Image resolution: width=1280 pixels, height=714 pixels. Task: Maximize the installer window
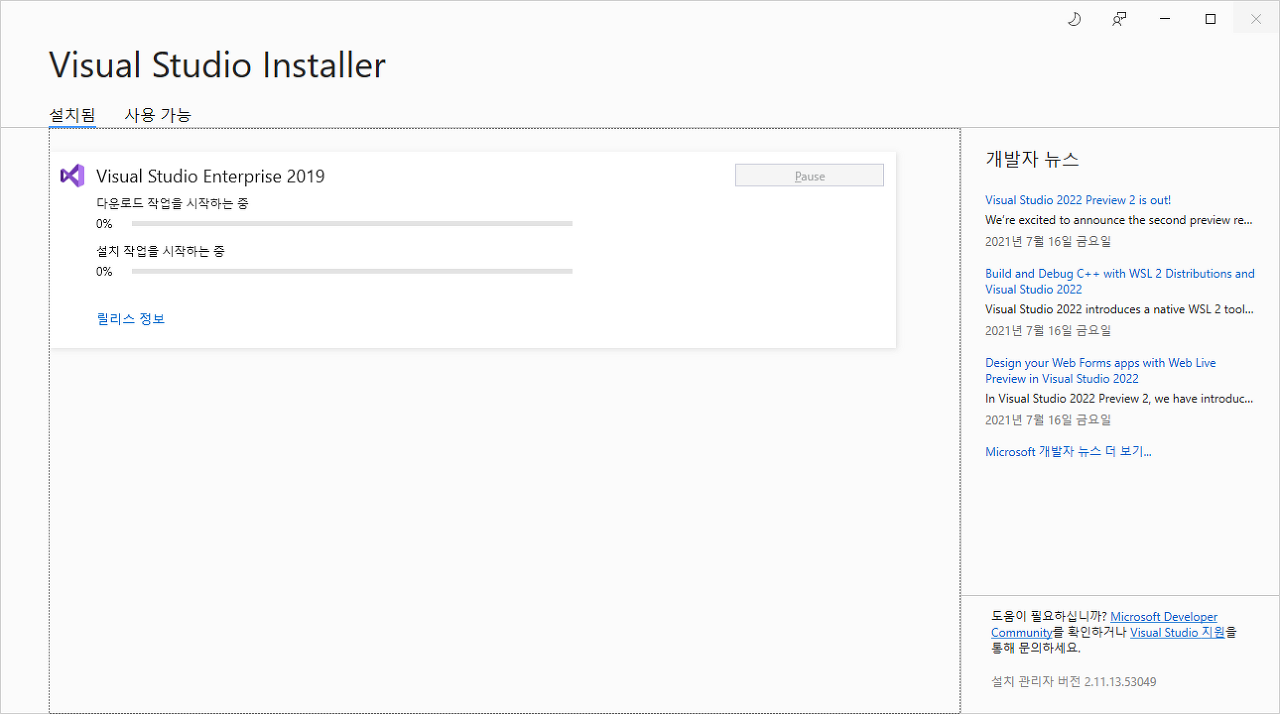tap(1211, 19)
